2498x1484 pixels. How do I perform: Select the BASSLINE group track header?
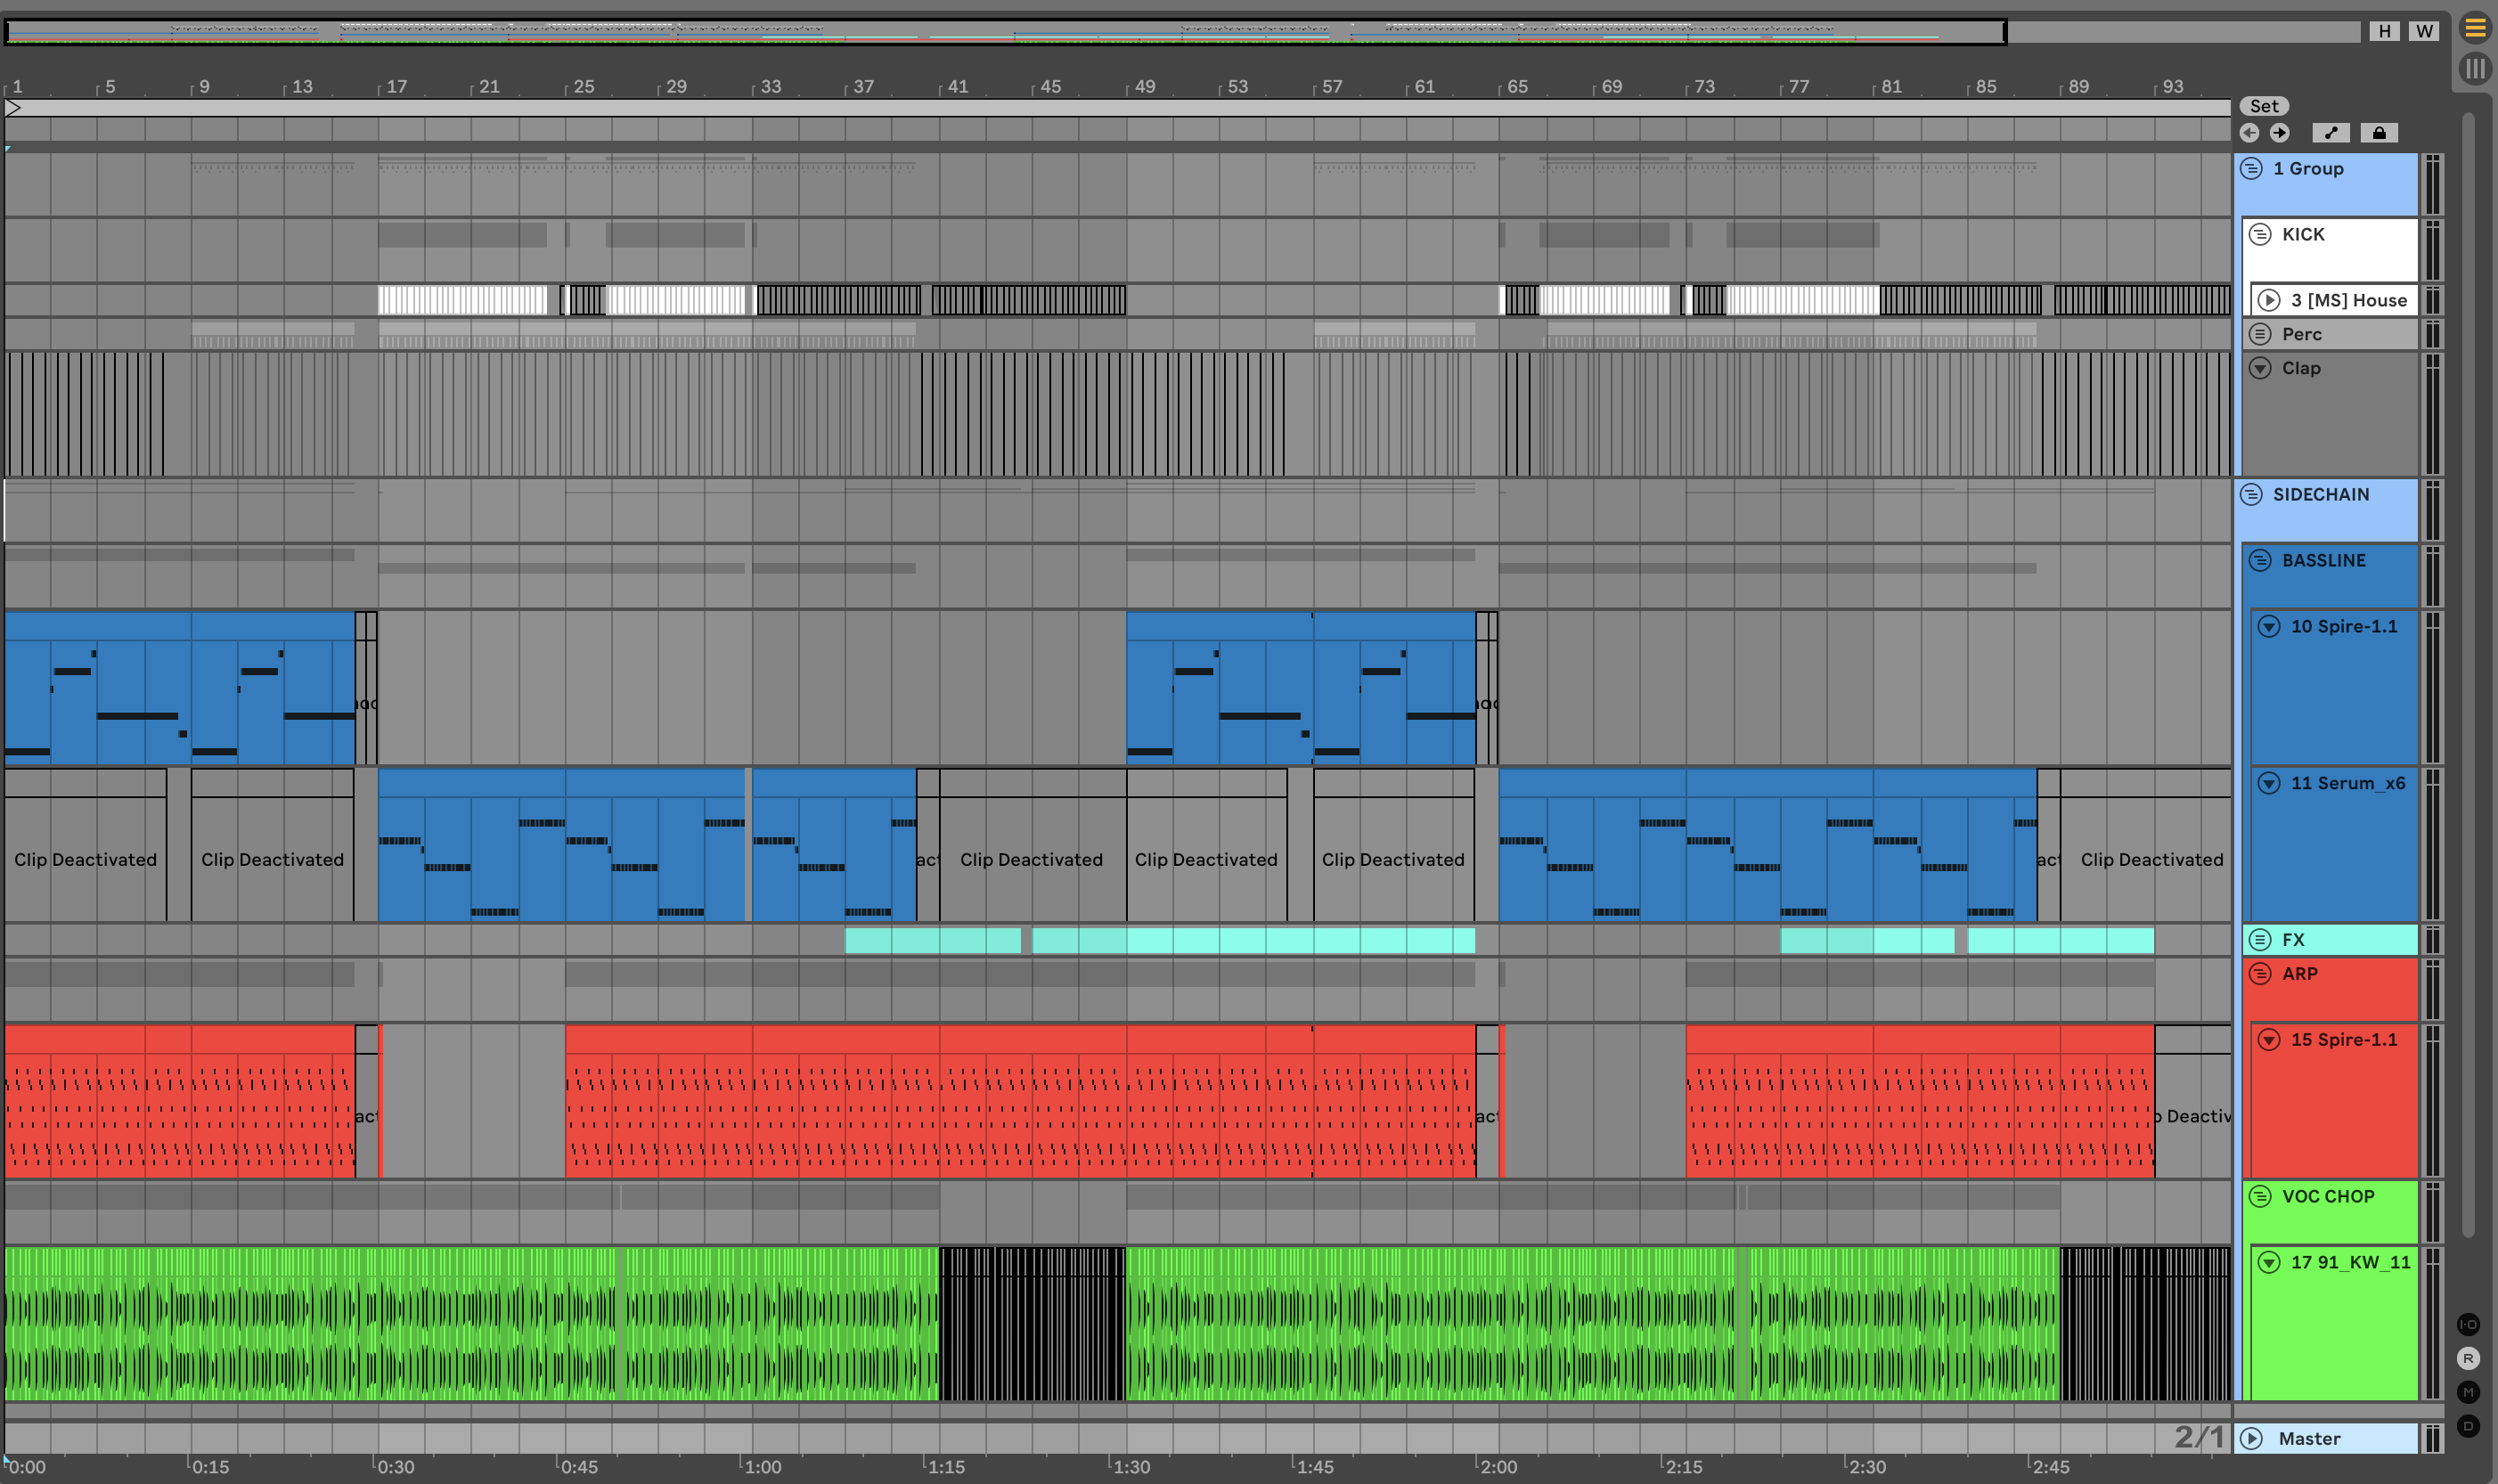click(2324, 561)
